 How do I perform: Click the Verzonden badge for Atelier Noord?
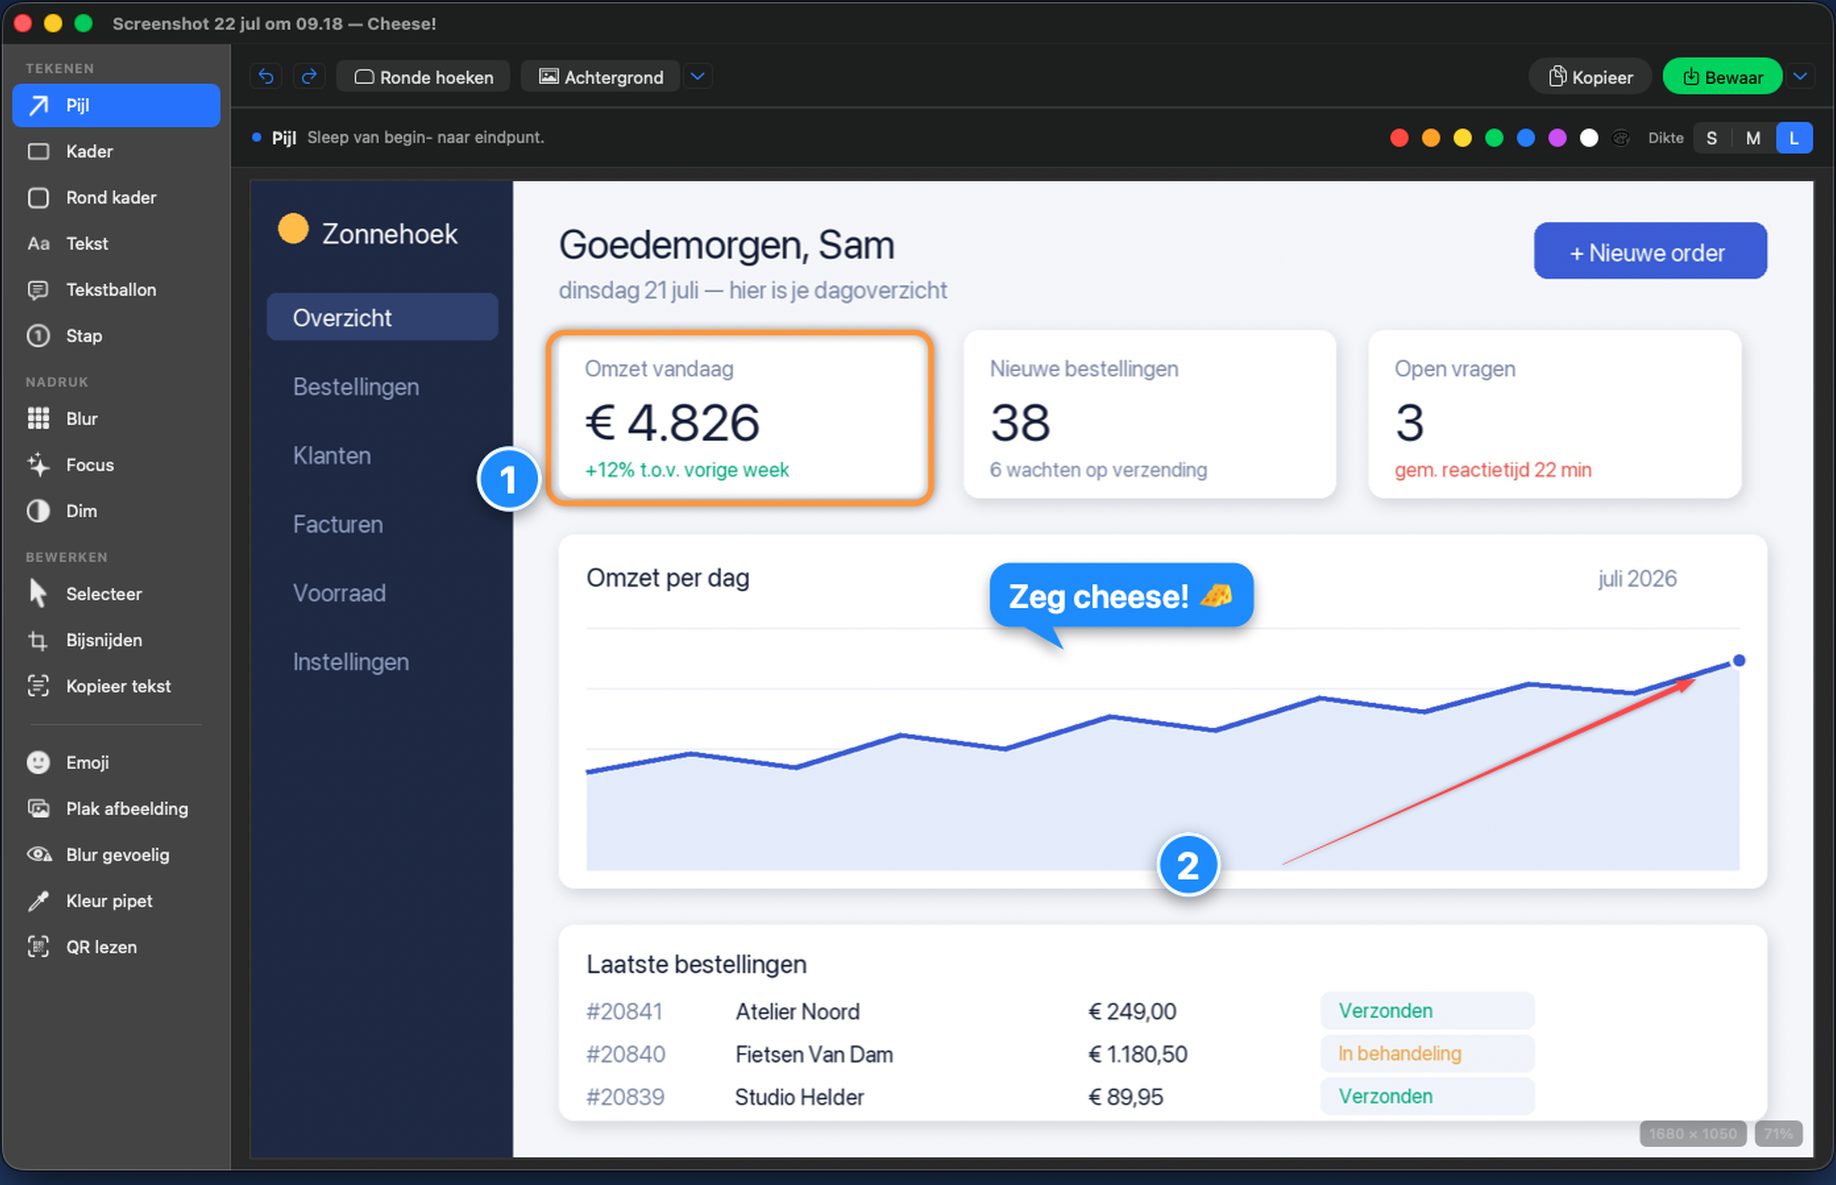[1427, 1010]
